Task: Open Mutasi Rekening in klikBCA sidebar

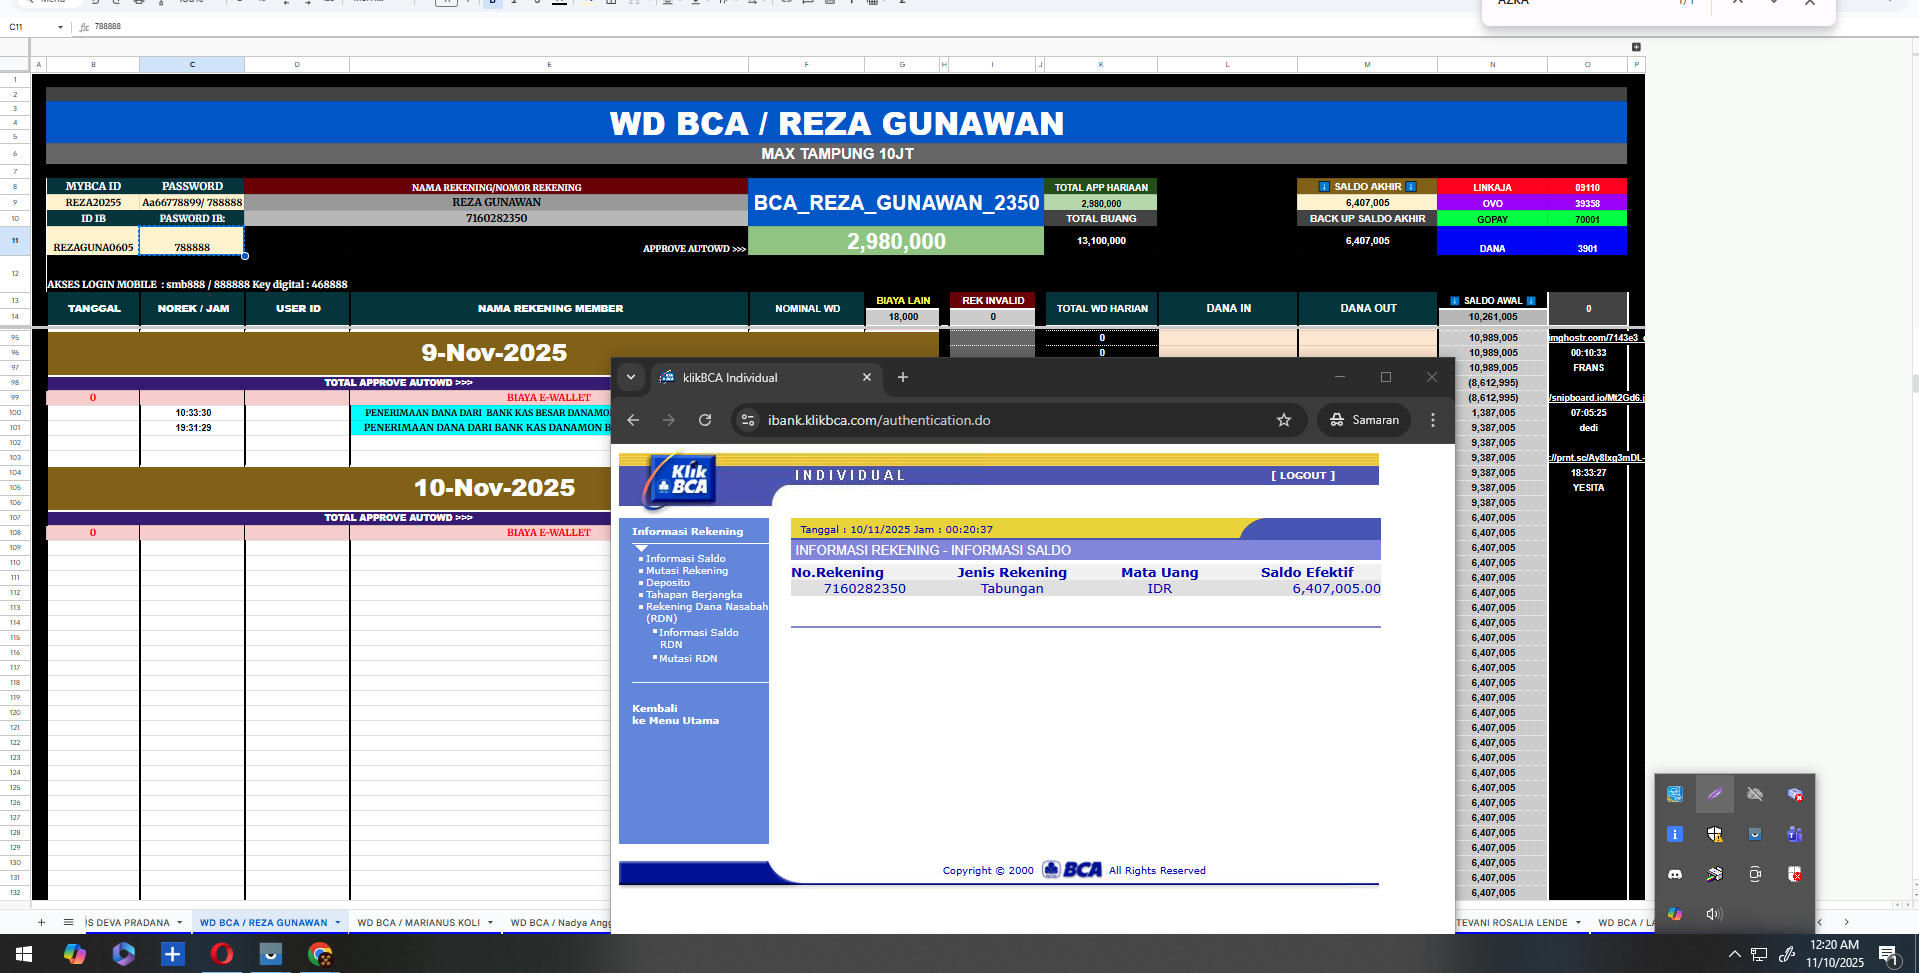Action: 687,571
